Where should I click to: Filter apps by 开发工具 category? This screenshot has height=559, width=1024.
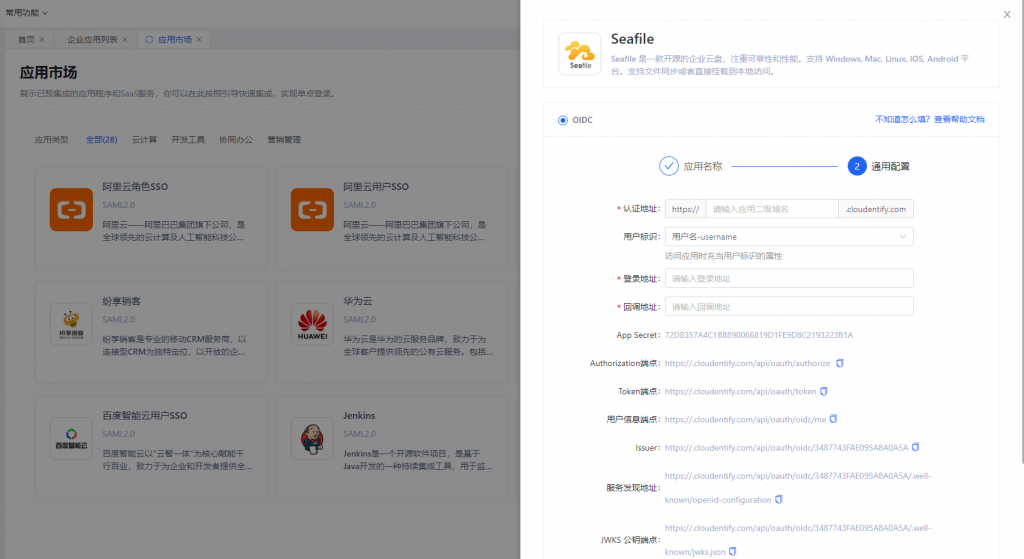point(188,140)
